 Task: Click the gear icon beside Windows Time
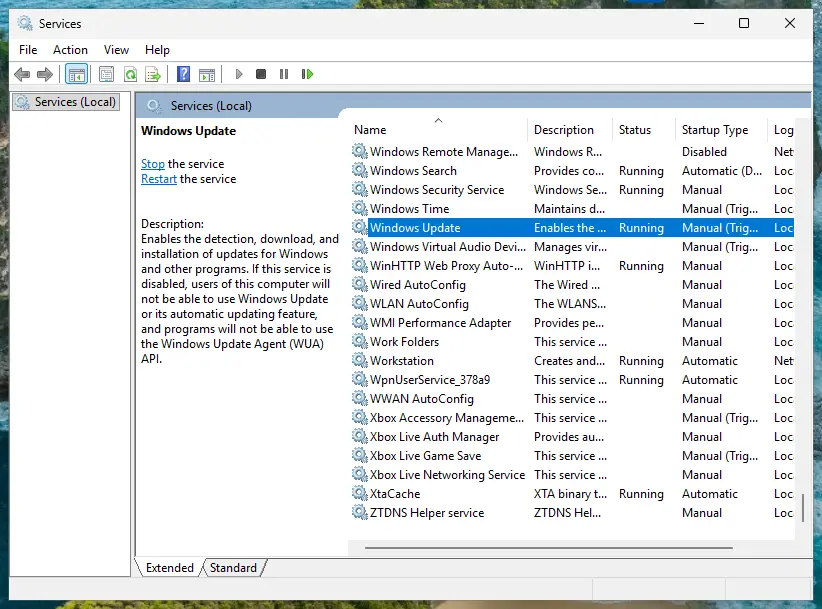tap(360, 209)
